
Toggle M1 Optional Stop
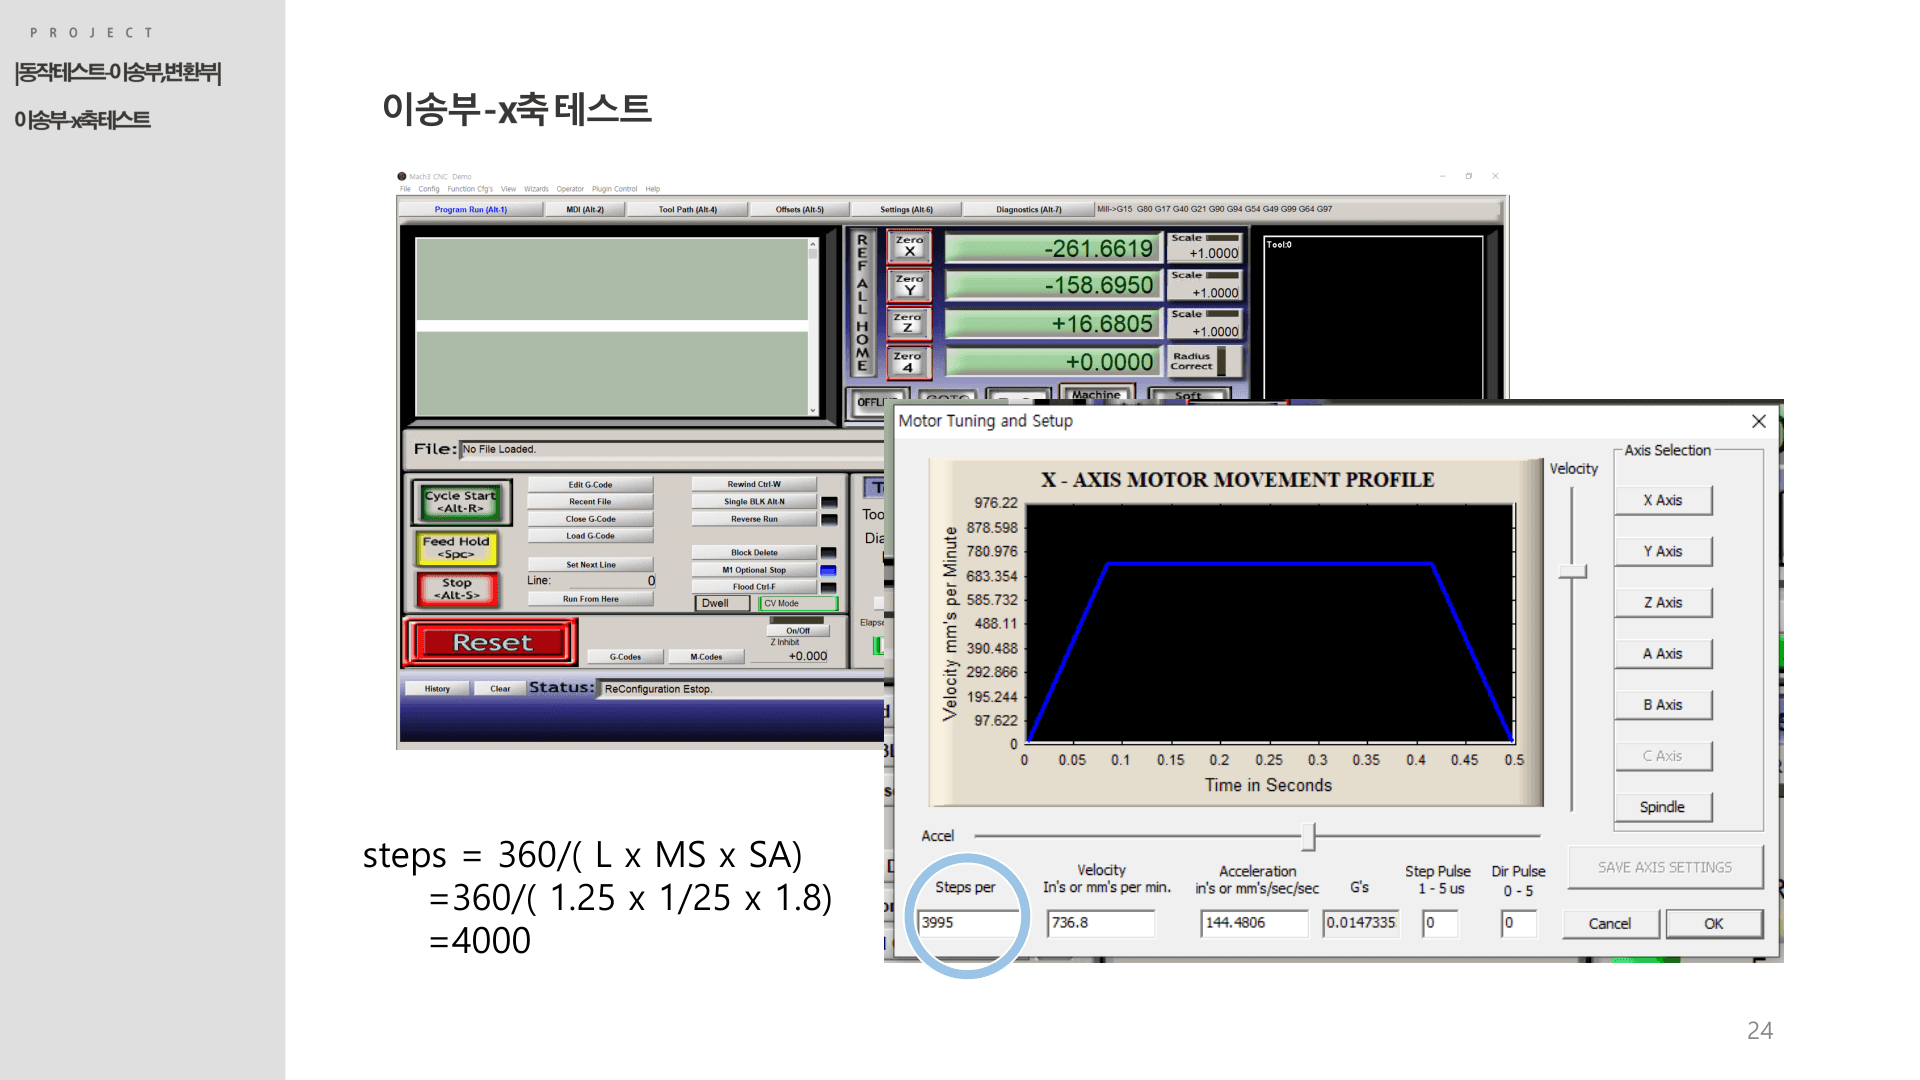coord(754,570)
